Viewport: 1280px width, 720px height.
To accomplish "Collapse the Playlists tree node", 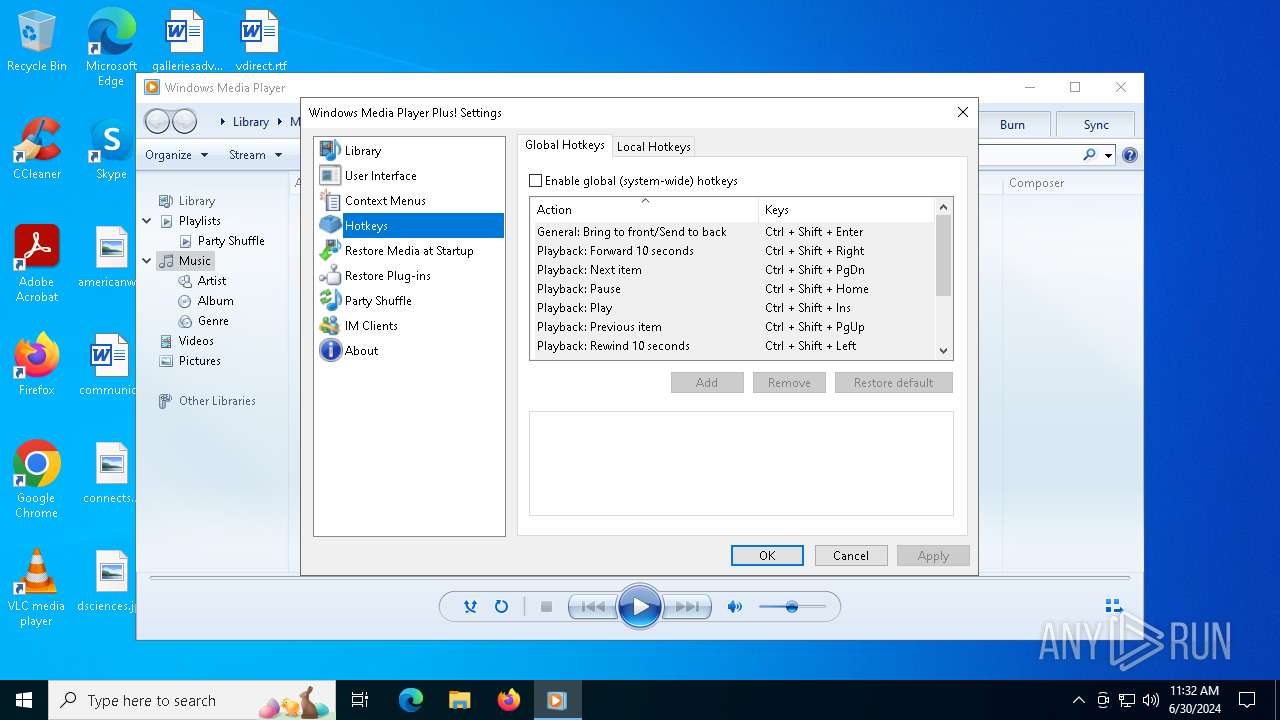I will point(147,220).
